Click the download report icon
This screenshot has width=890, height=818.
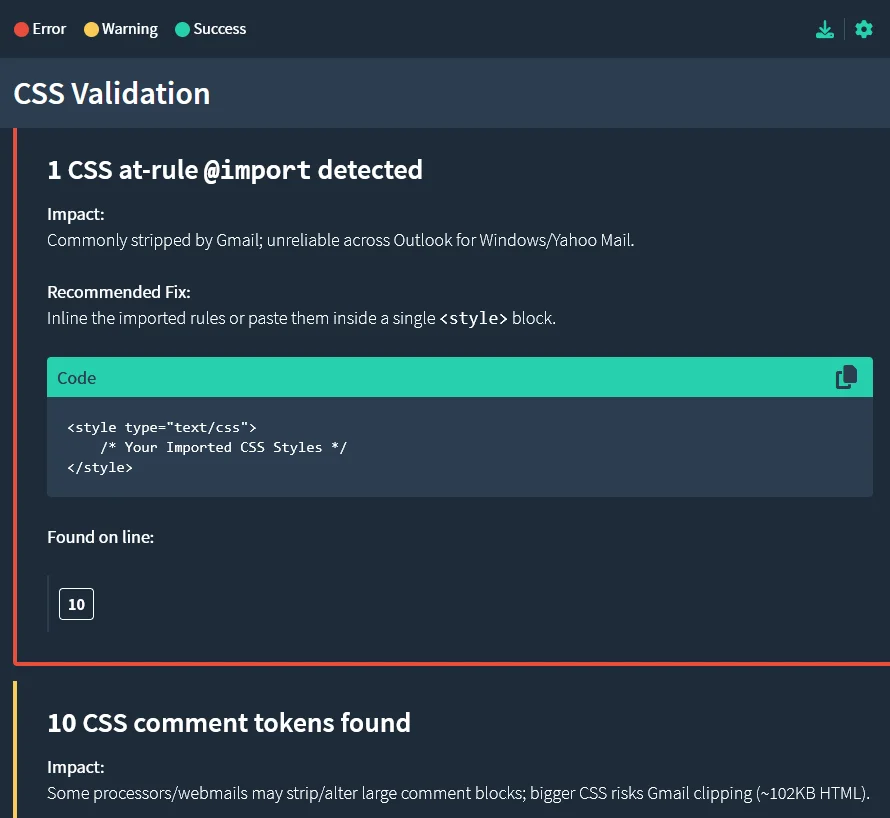[x=825, y=29]
